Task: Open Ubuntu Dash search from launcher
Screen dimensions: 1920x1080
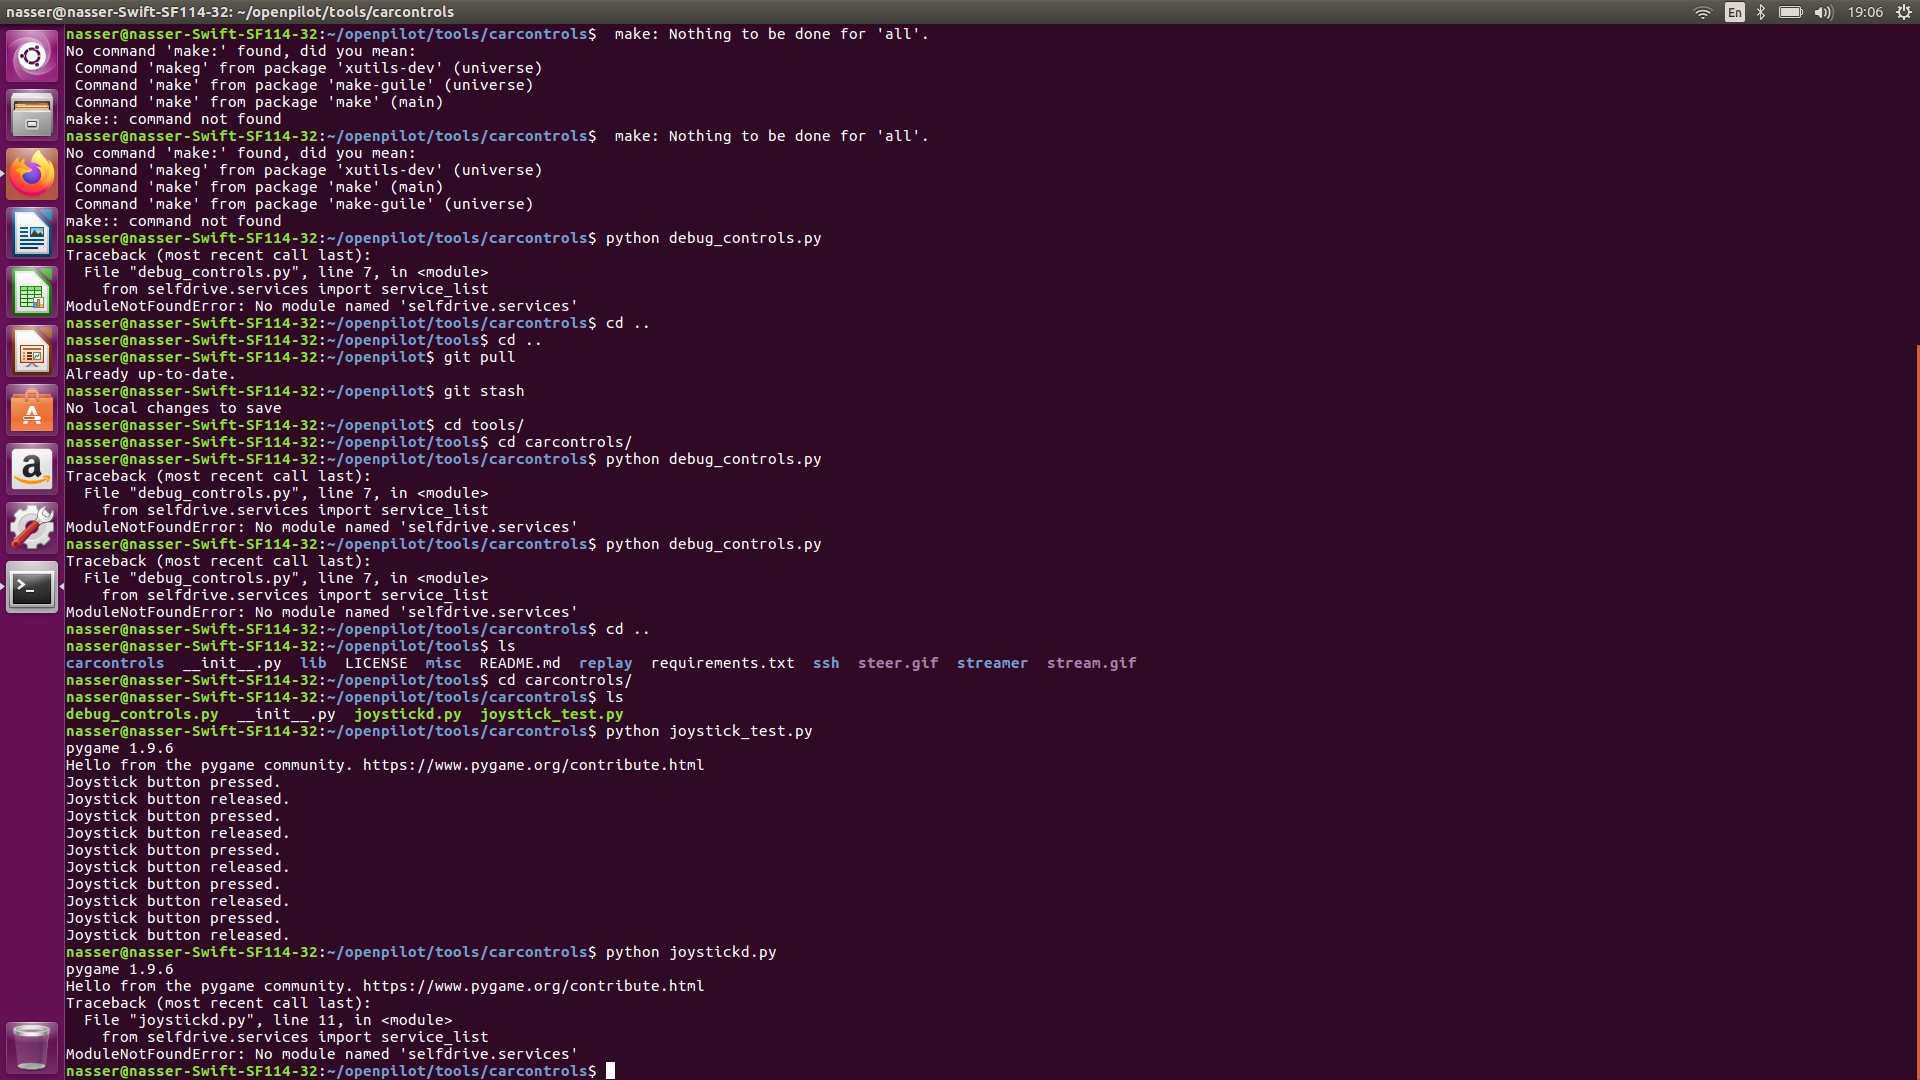Action: (x=32, y=55)
